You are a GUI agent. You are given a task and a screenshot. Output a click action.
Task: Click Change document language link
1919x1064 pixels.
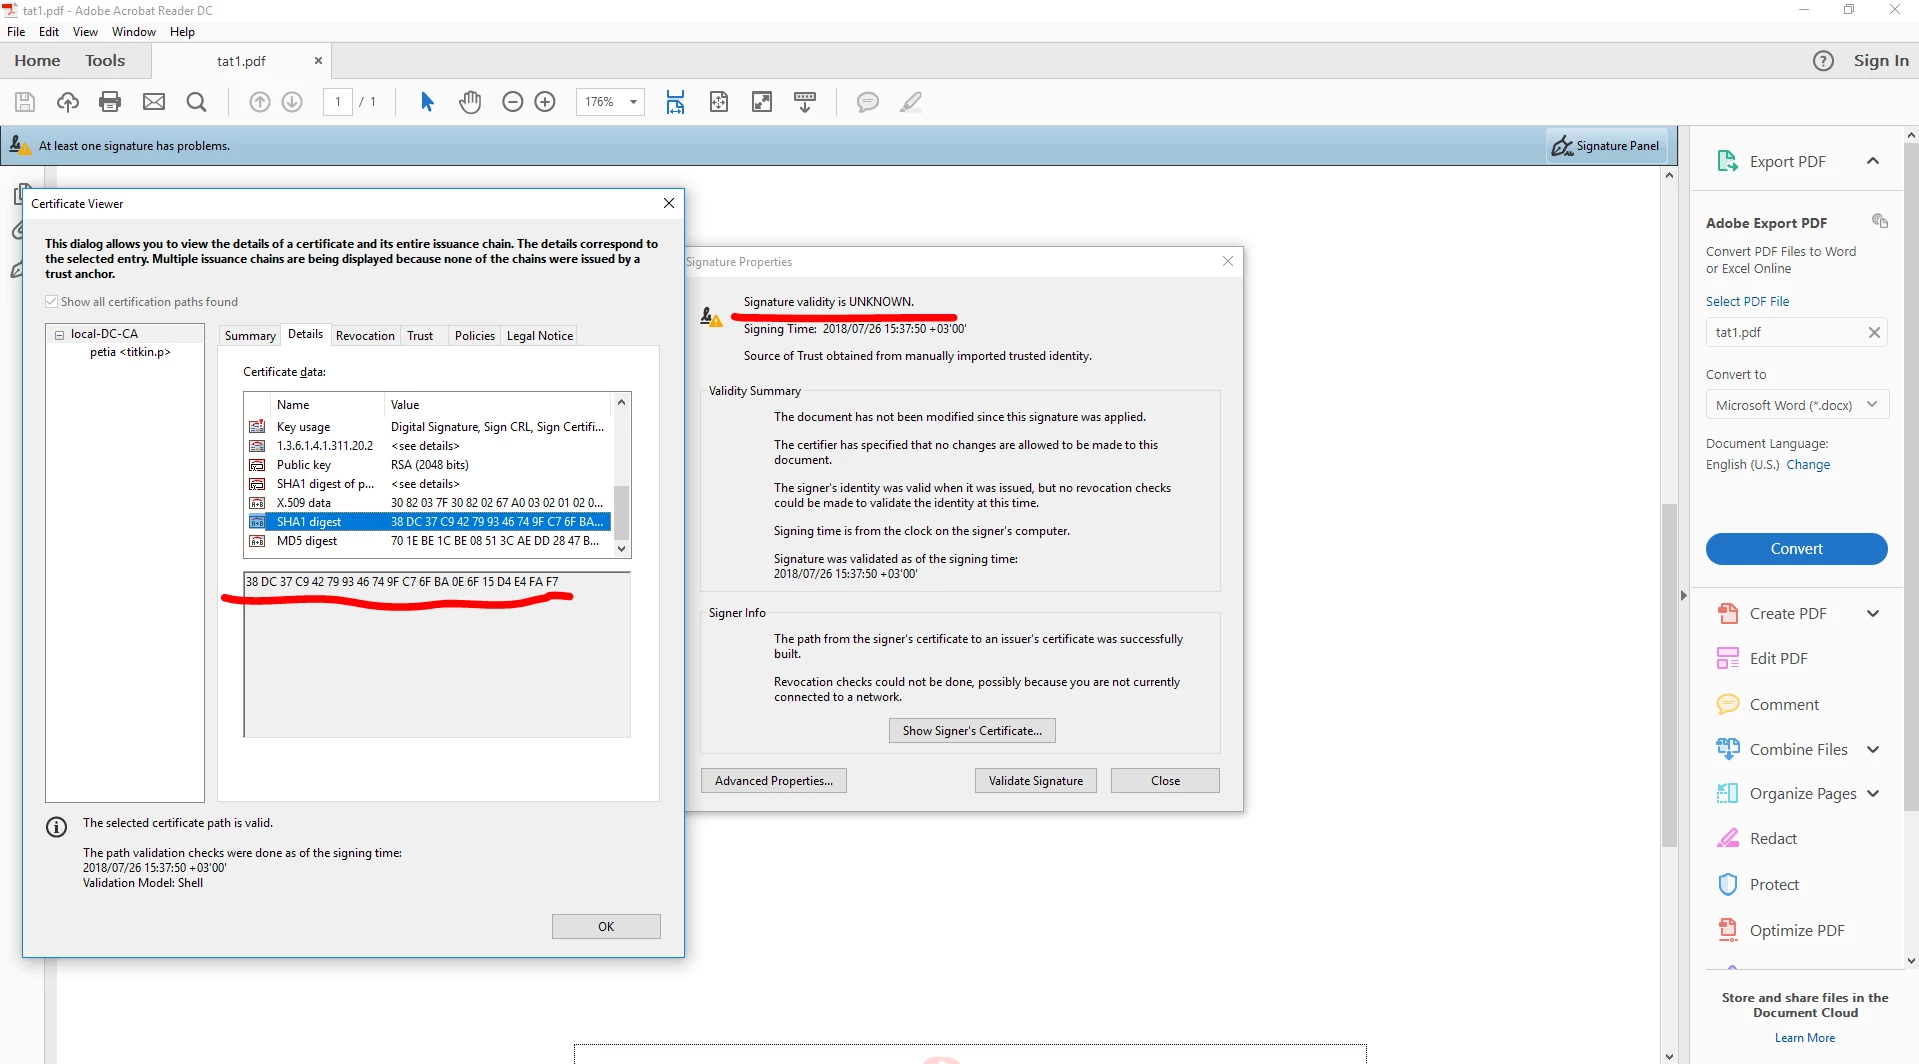coord(1809,465)
